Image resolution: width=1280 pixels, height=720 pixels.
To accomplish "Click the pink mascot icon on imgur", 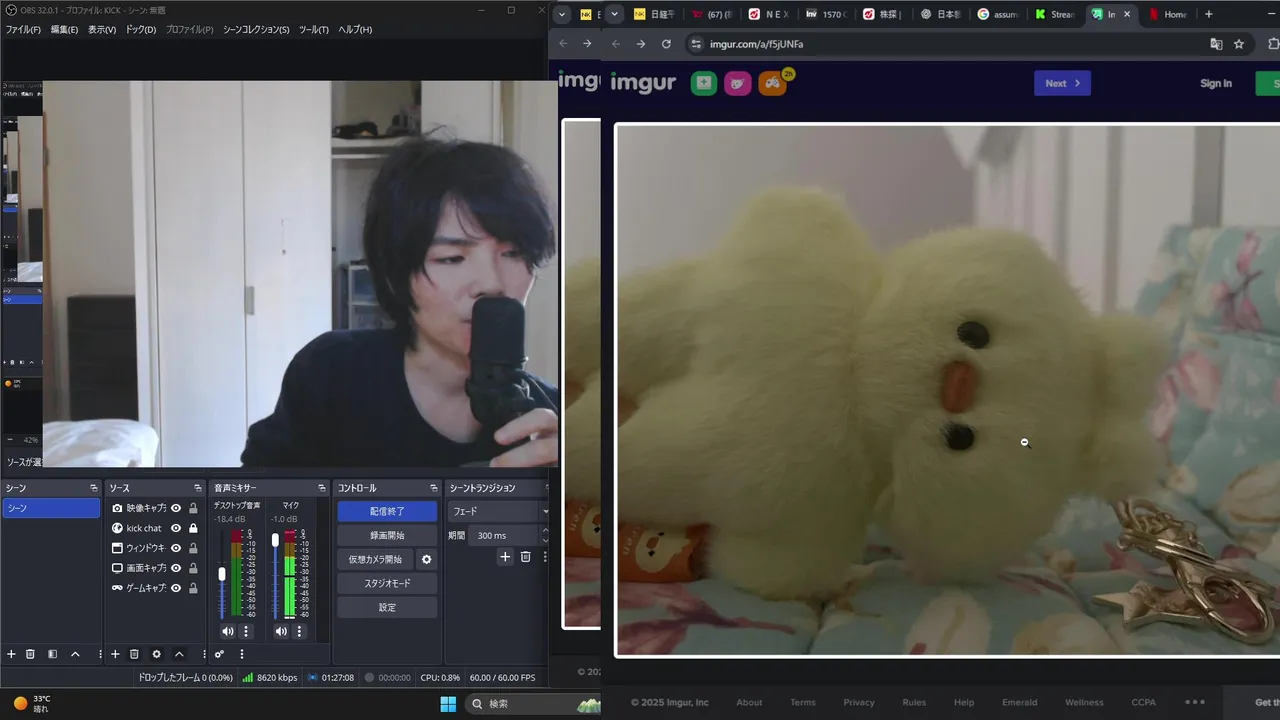I will pos(738,83).
